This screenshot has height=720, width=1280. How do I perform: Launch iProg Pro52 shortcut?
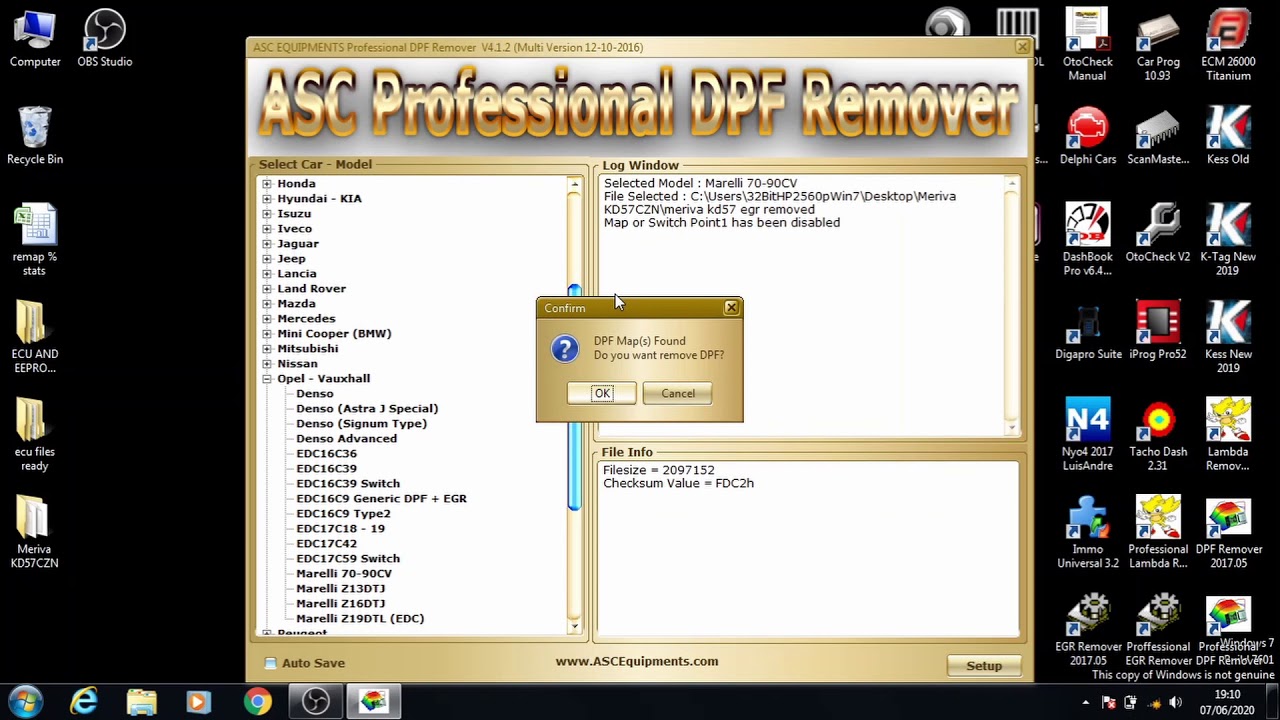[1158, 331]
